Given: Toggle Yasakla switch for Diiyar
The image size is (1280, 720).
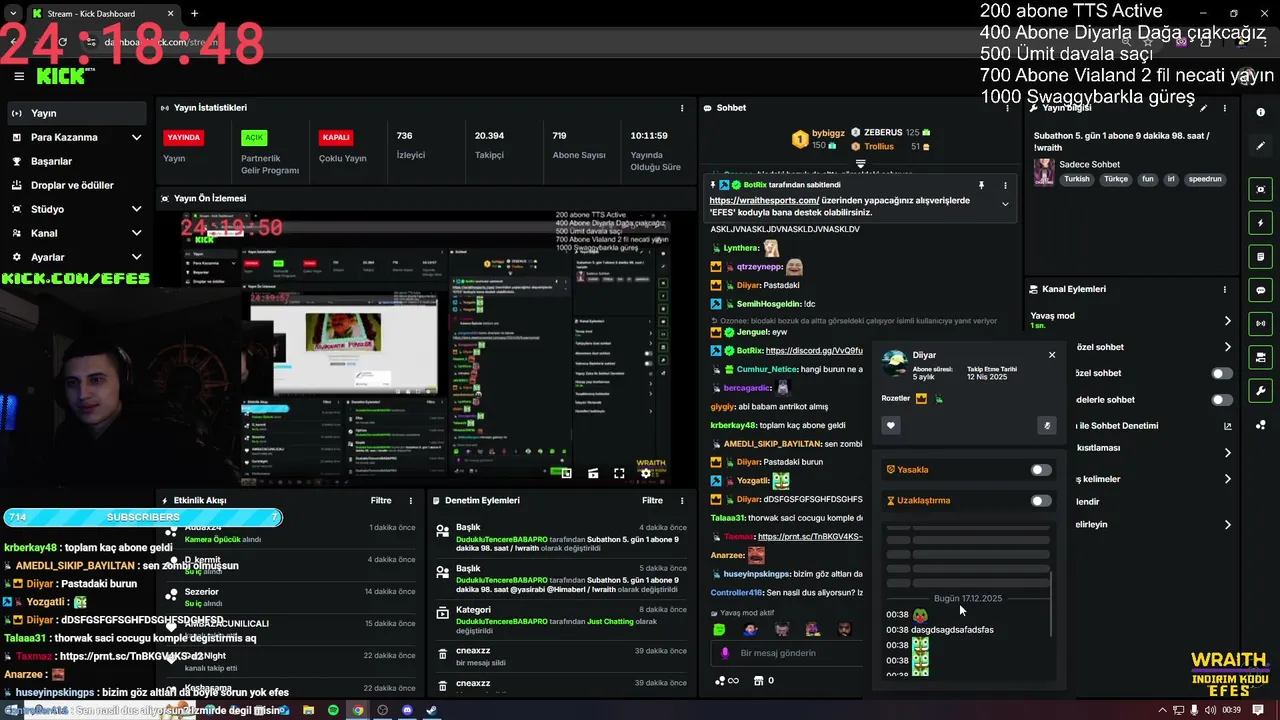Looking at the screenshot, I should point(1041,470).
